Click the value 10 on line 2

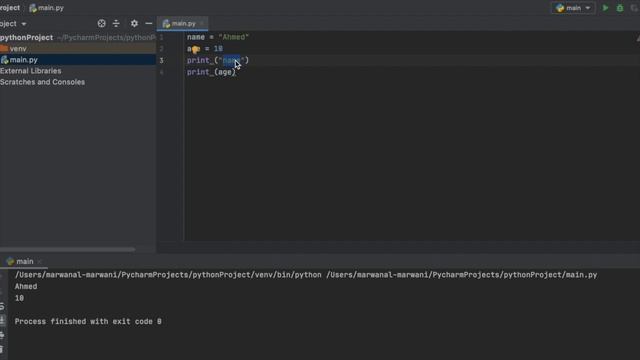coord(218,49)
